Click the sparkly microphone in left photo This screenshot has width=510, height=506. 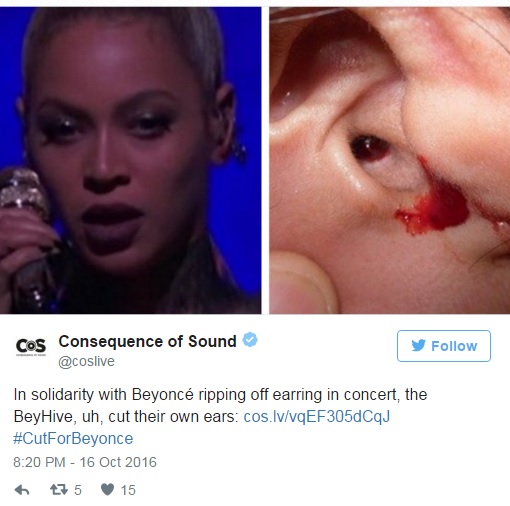23,200
